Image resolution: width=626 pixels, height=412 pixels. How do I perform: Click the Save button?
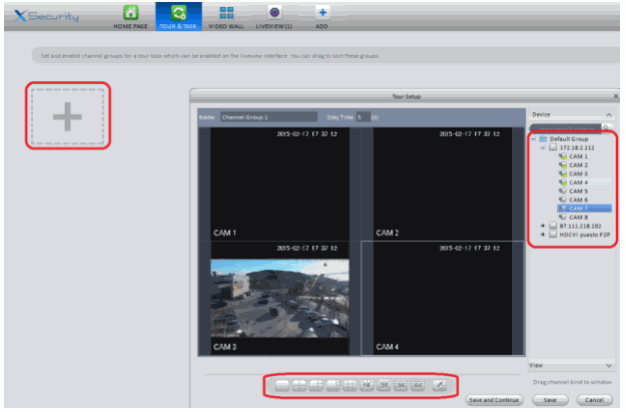pos(550,400)
